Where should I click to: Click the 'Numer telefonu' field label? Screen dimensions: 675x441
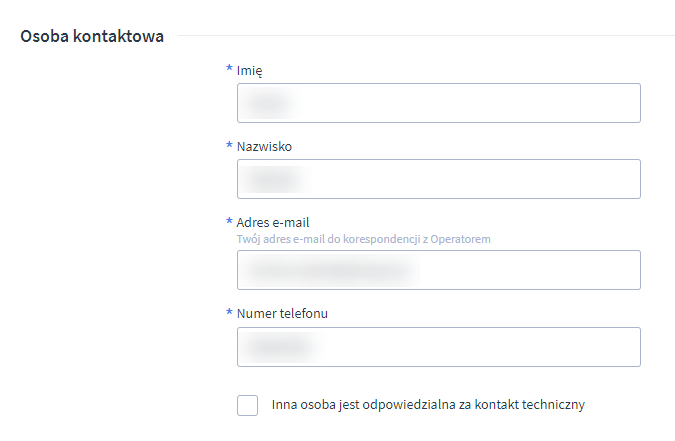pos(282,313)
